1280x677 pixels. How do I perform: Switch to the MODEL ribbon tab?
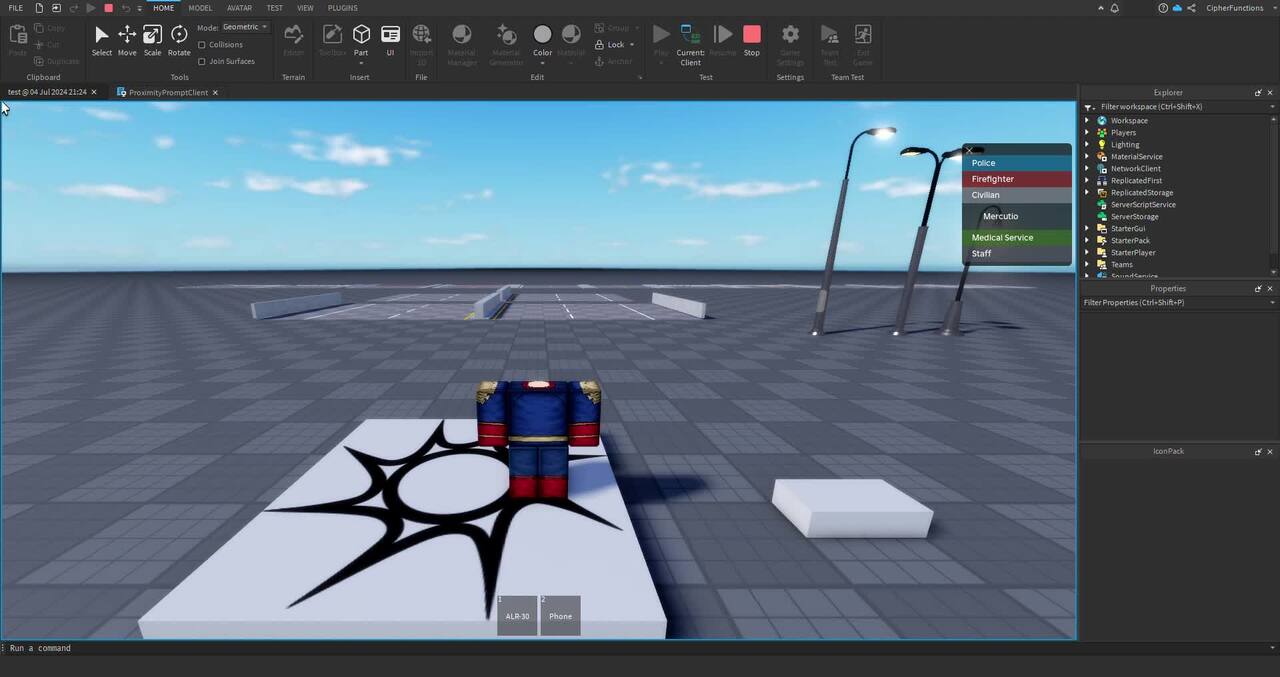200,8
